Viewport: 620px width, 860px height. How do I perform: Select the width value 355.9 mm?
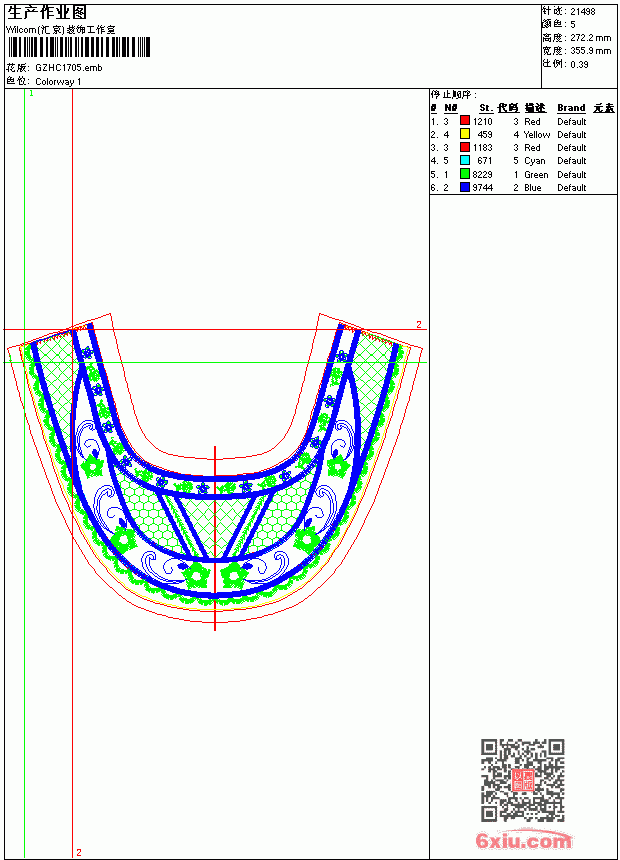point(590,51)
